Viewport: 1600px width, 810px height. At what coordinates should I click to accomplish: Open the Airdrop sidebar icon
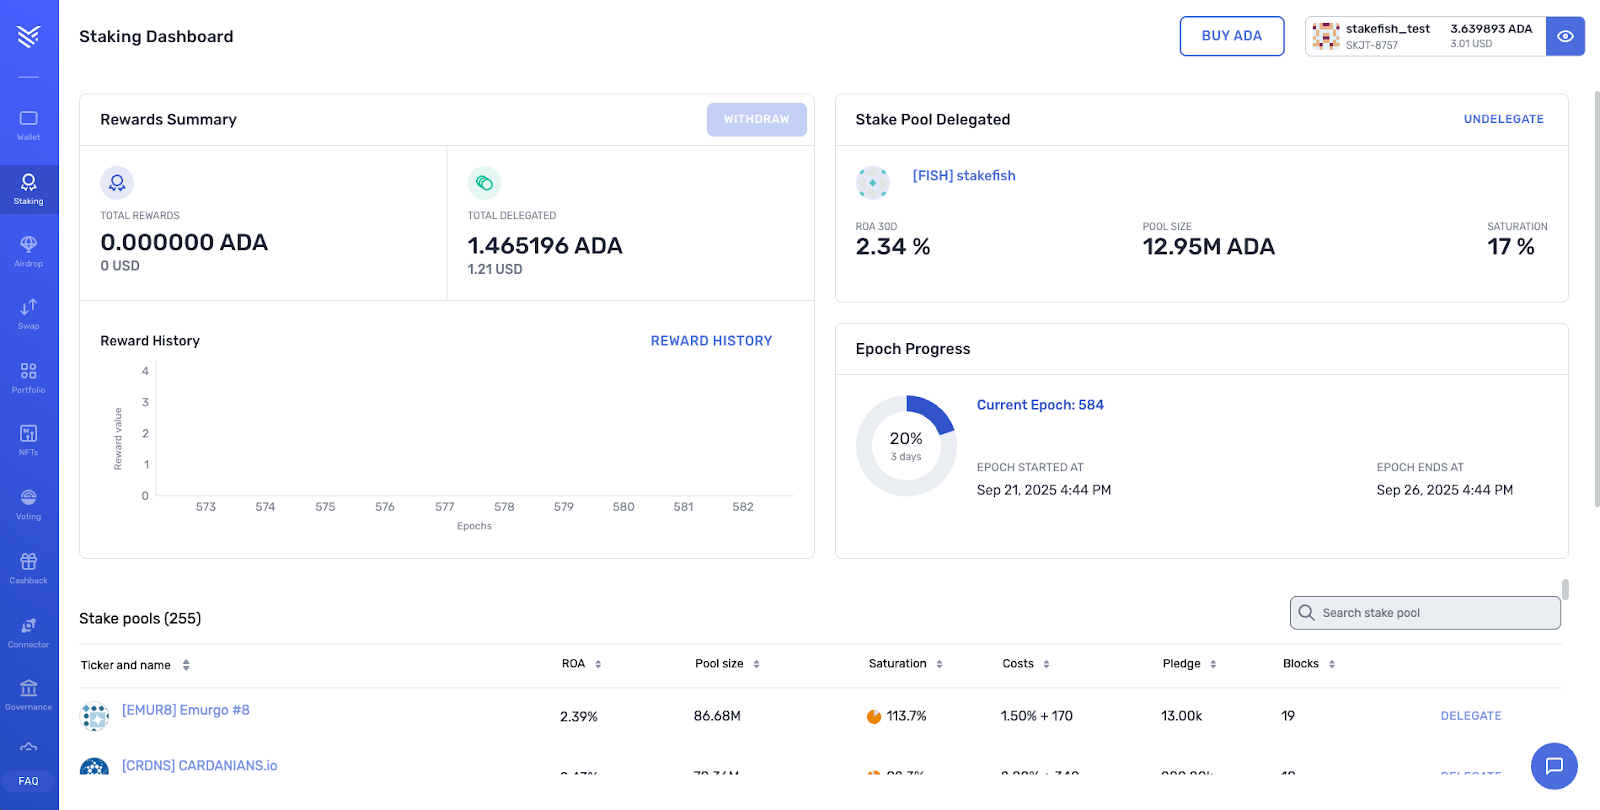click(29, 251)
